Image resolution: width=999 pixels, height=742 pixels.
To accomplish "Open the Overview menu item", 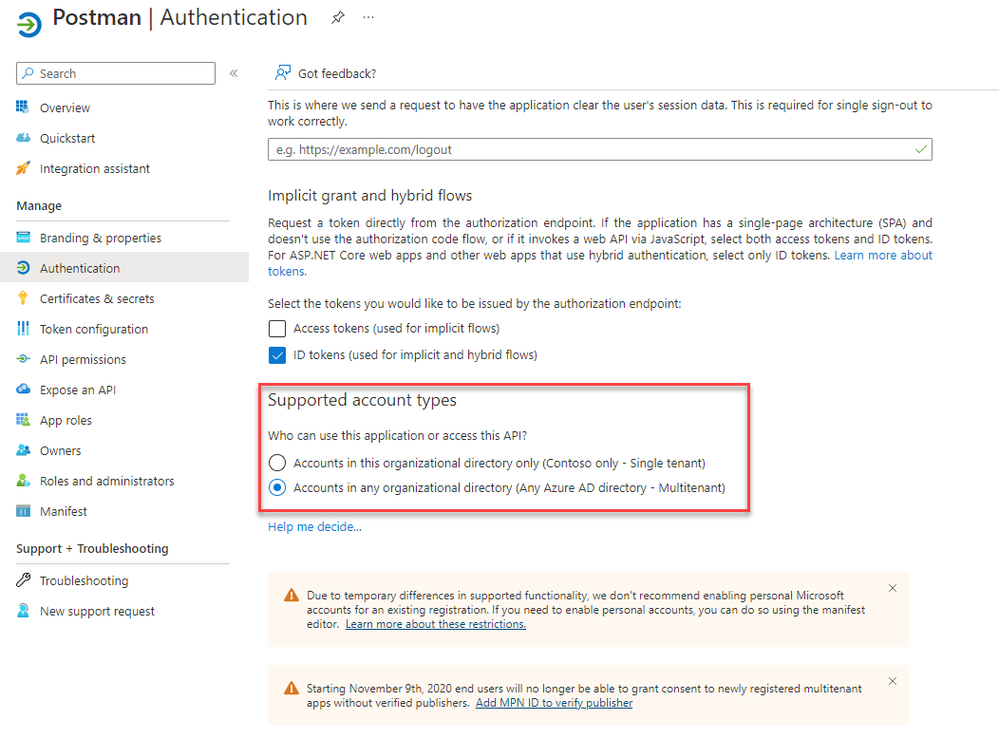I will pos(65,108).
